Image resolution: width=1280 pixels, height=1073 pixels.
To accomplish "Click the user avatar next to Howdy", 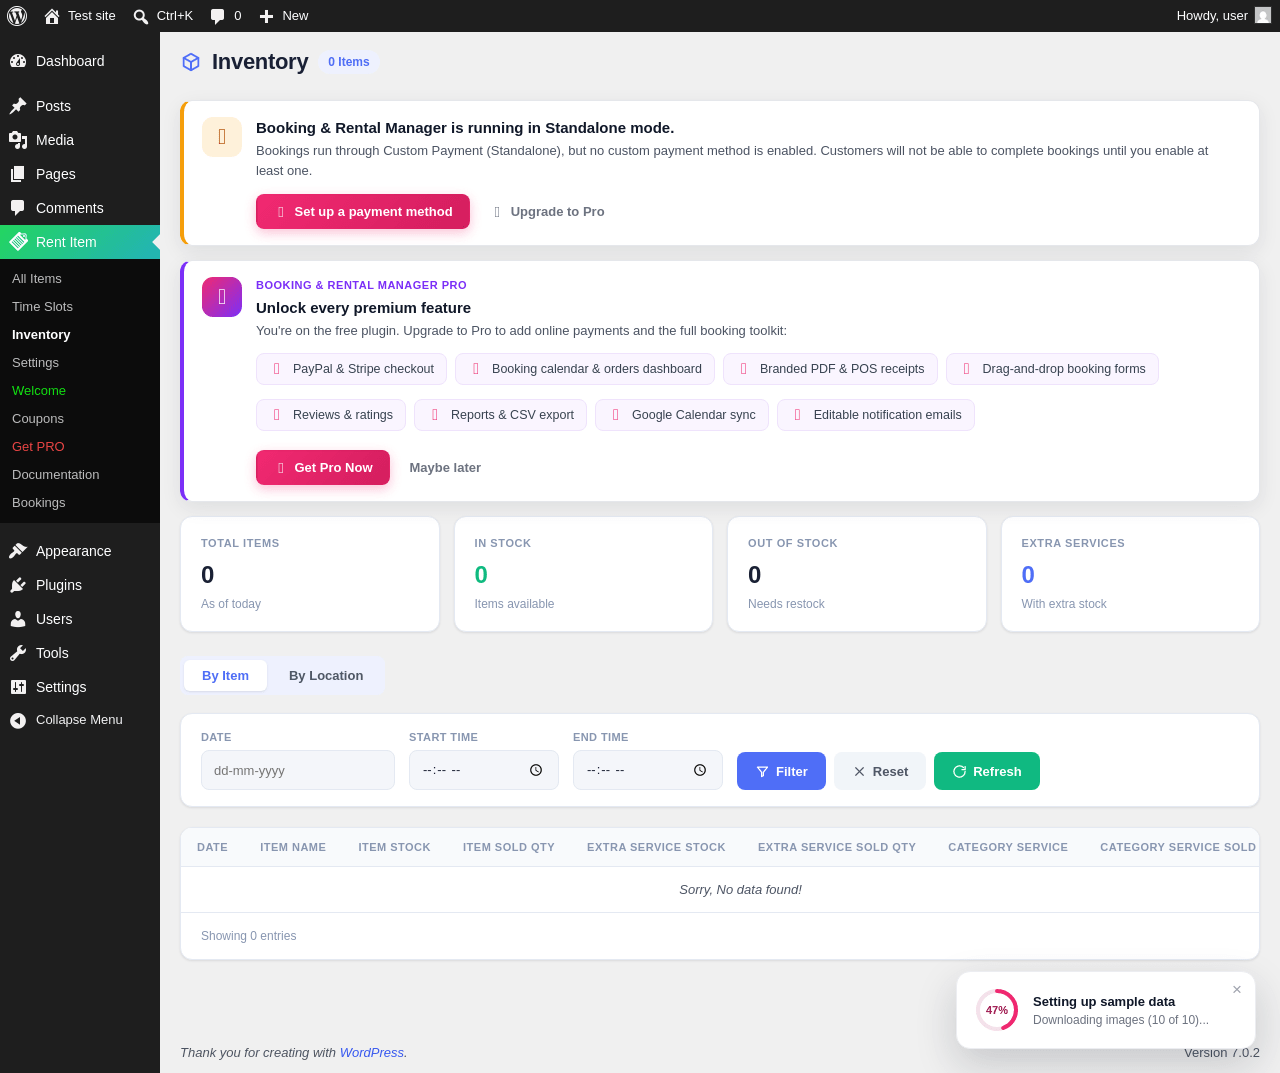I will [x=1263, y=16].
